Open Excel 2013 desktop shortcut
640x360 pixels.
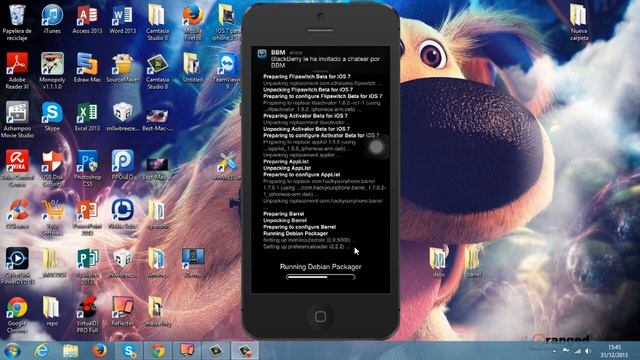[87, 117]
